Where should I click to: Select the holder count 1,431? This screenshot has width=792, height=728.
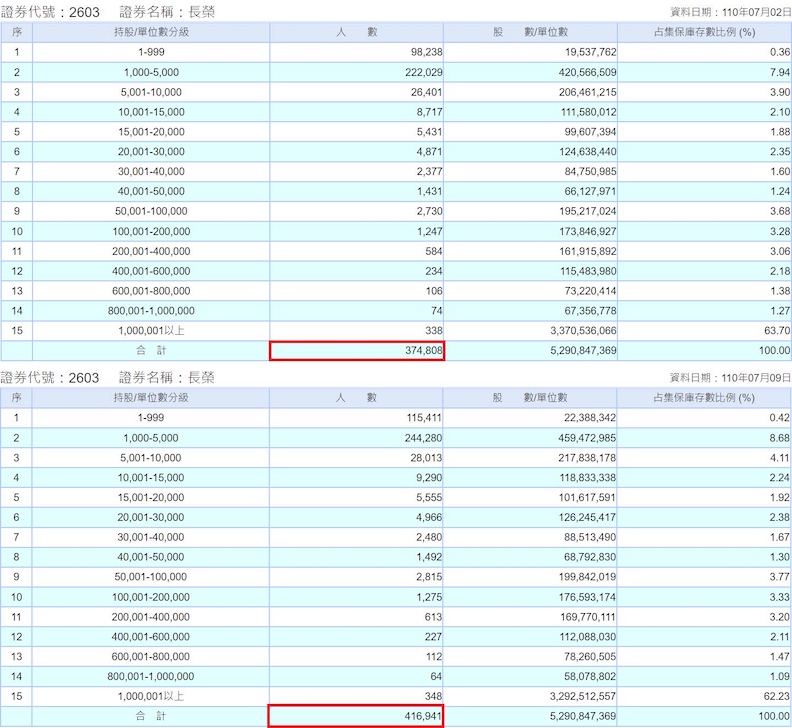[x=429, y=191]
